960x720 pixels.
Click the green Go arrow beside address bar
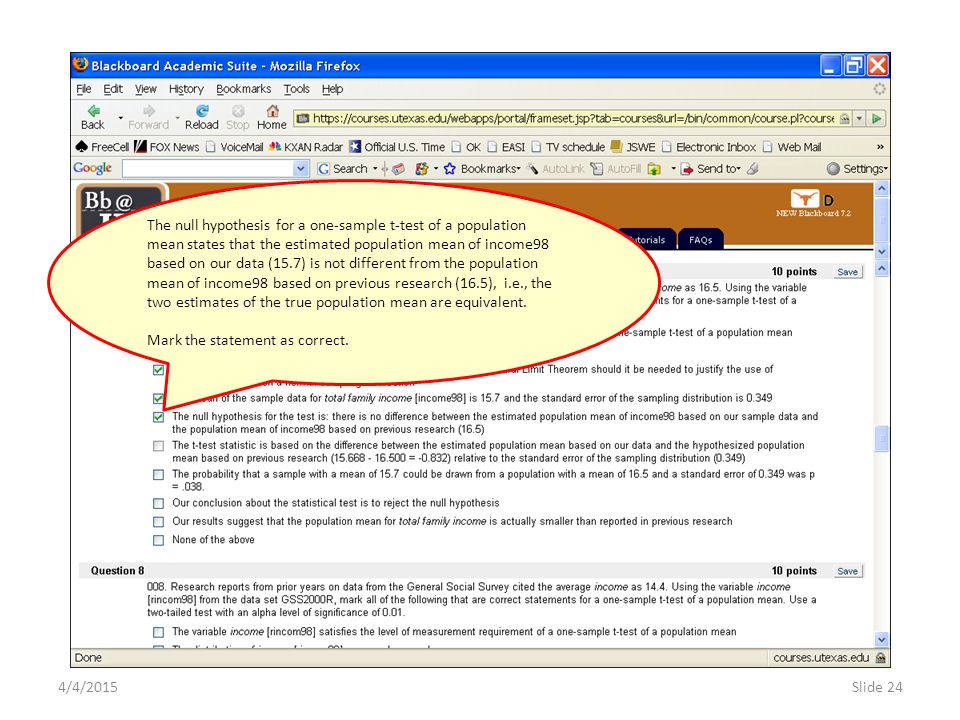coord(877,118)
